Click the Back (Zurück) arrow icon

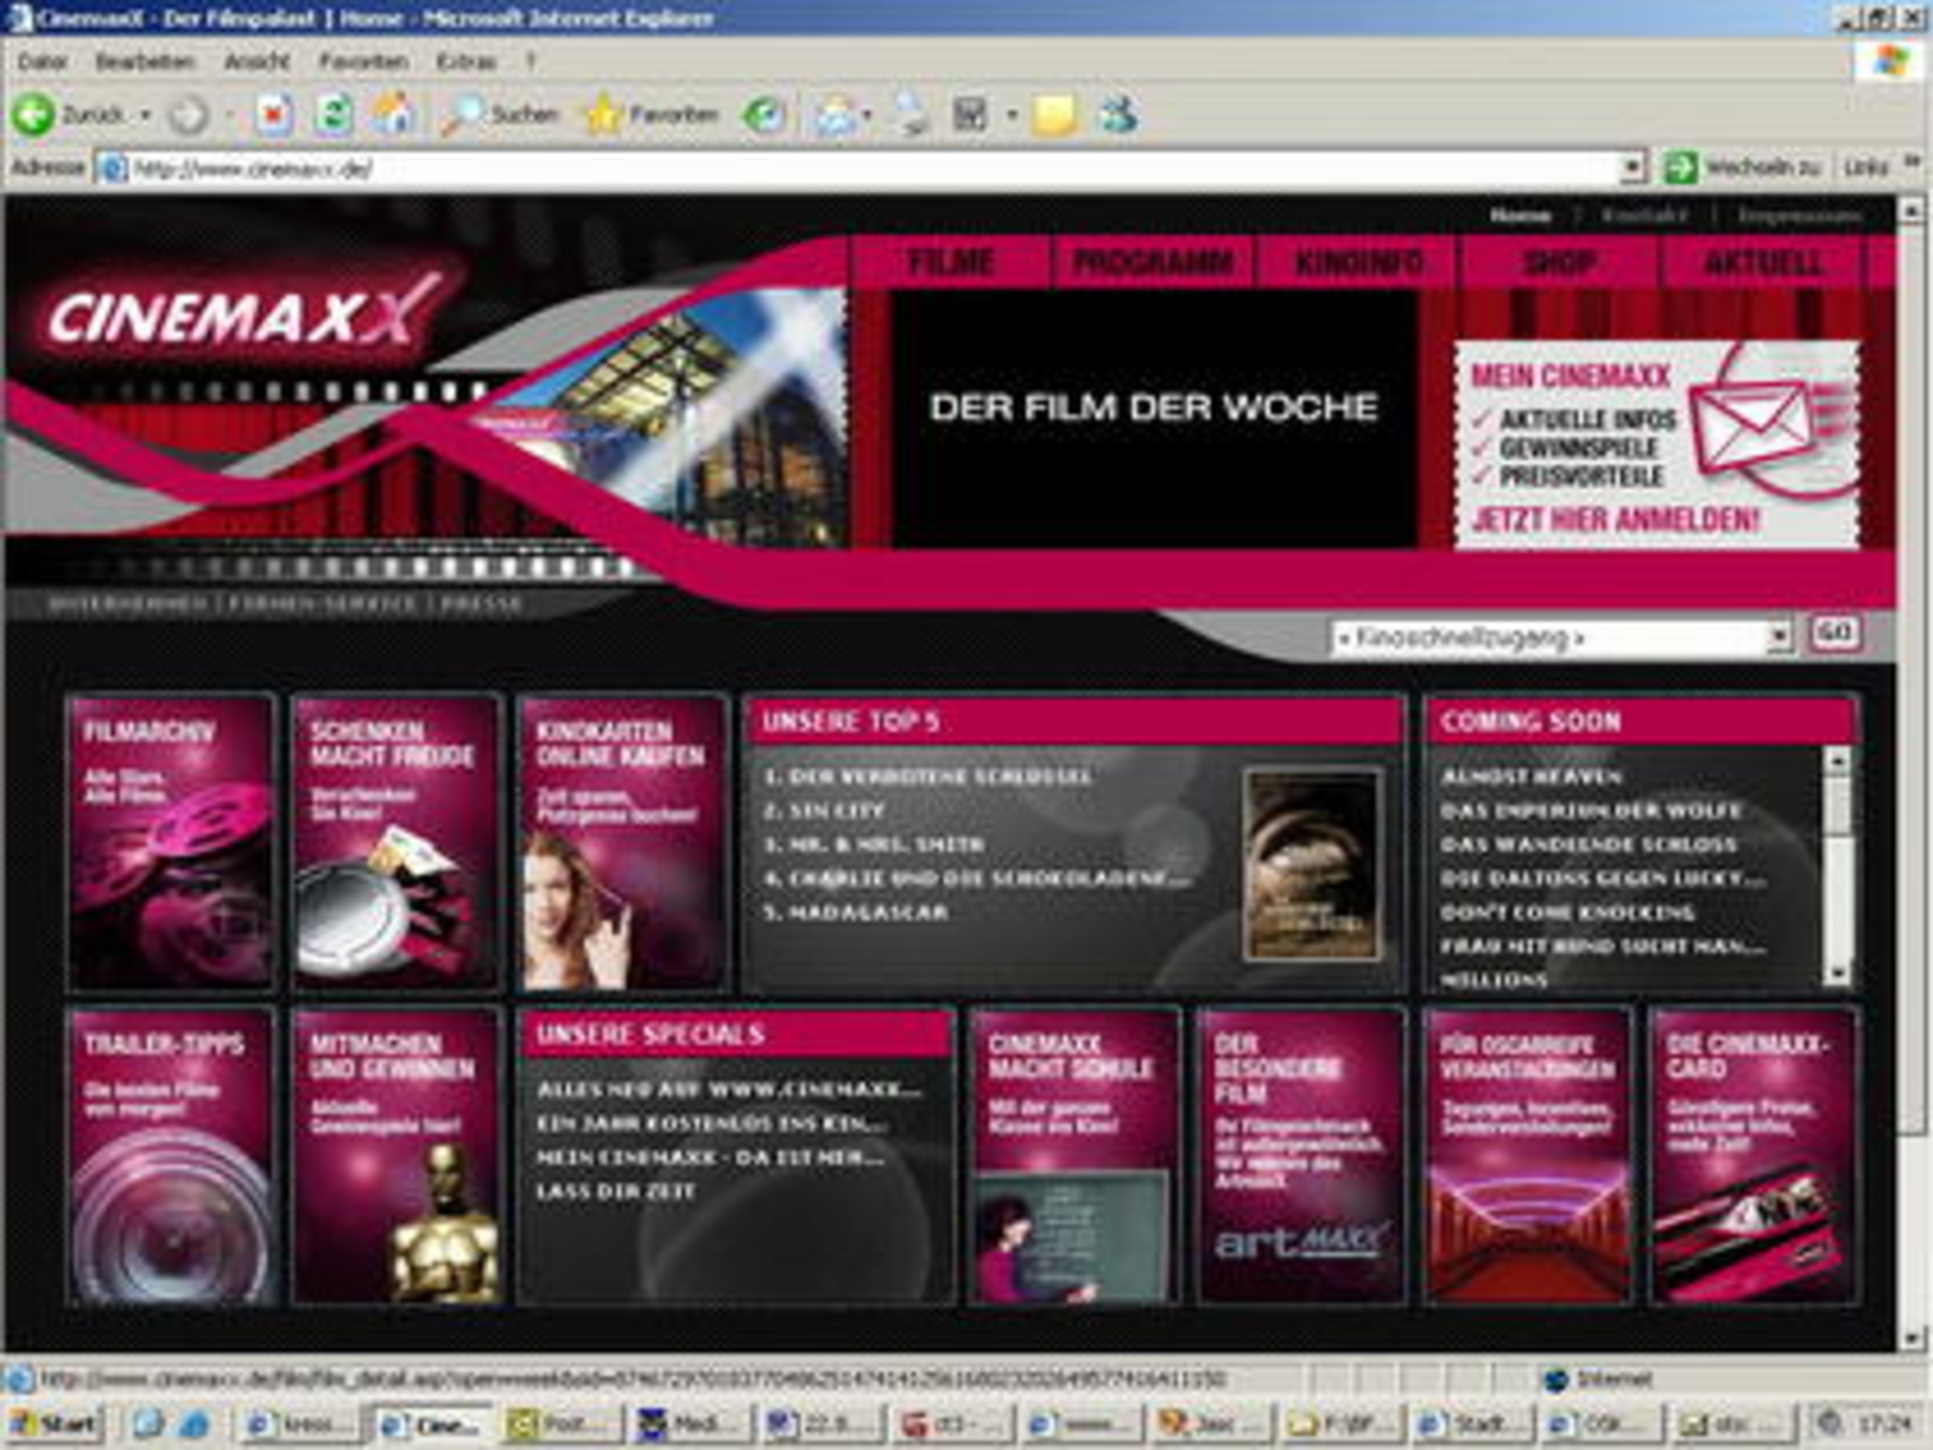pos(33,115)
